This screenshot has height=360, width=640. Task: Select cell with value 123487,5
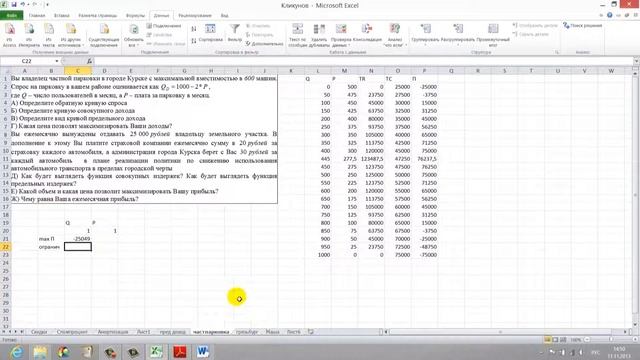[x=371, y=159]
